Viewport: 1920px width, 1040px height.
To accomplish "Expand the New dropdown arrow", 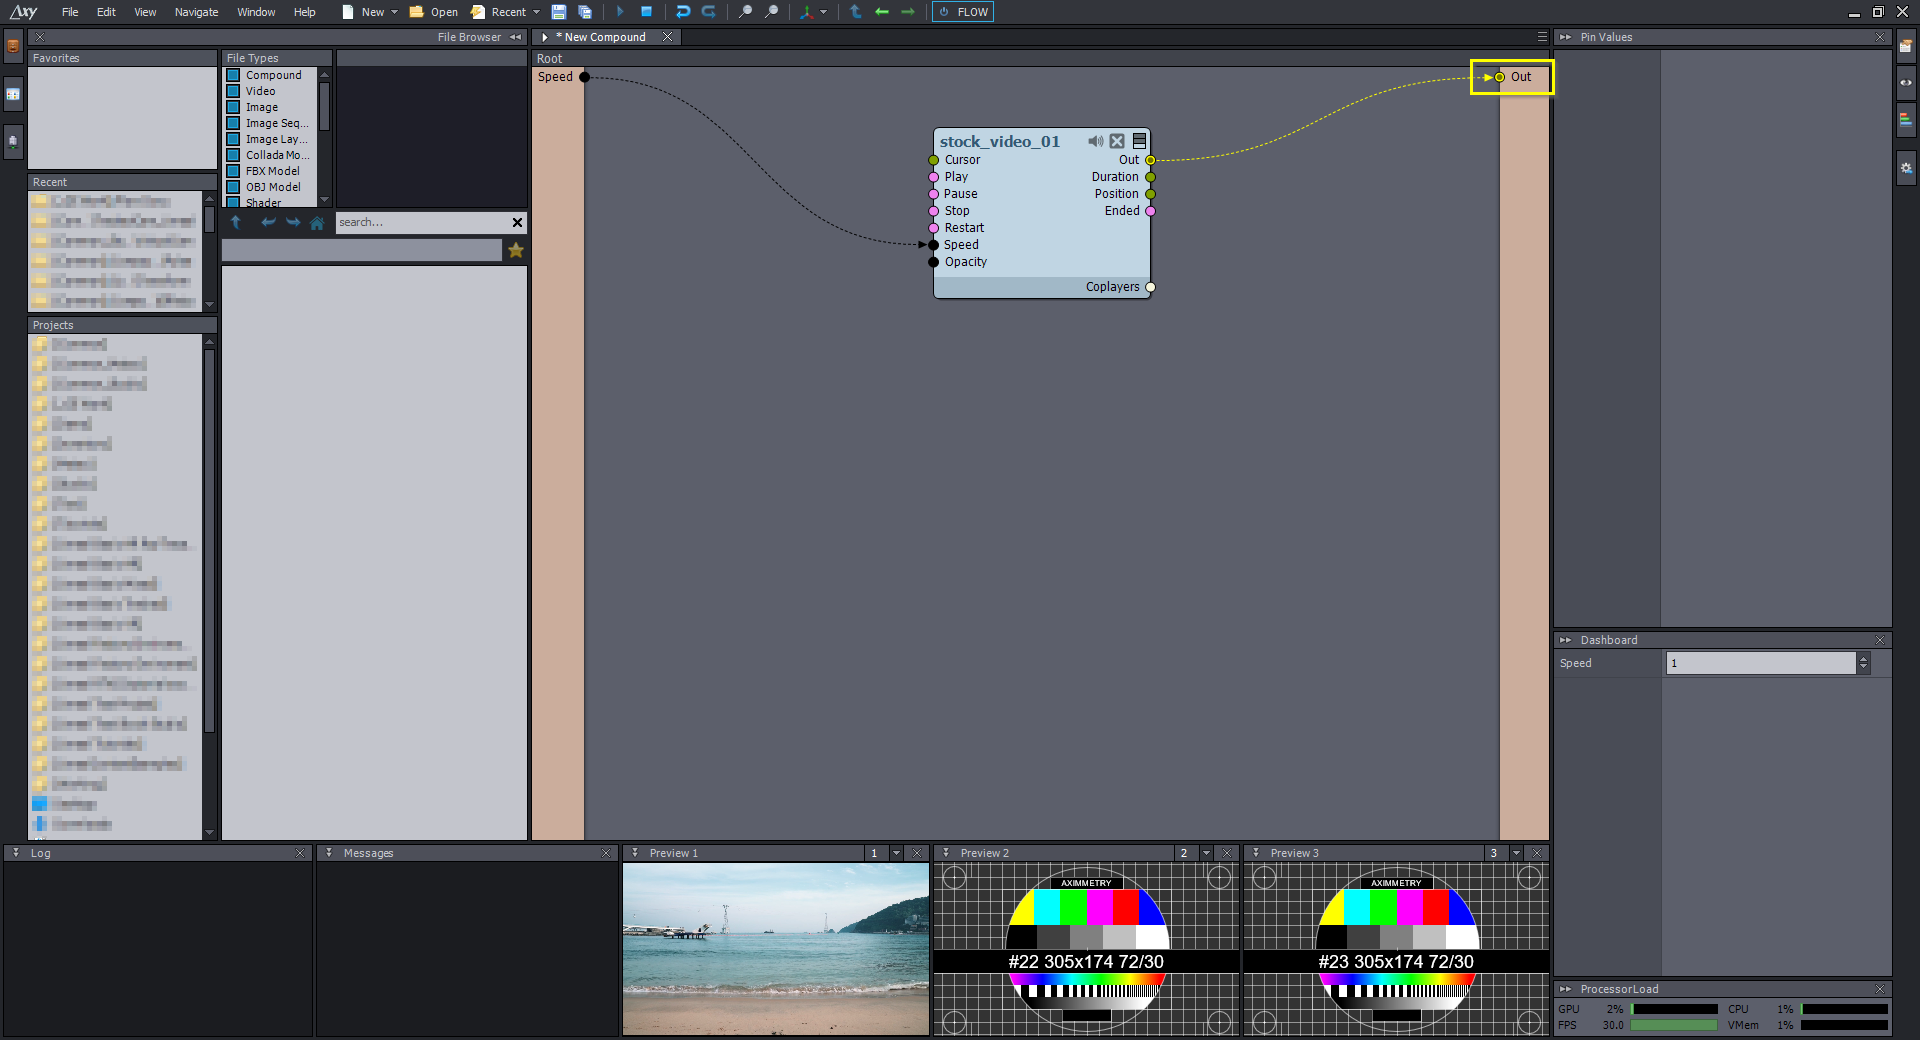I will pos(394,12).
